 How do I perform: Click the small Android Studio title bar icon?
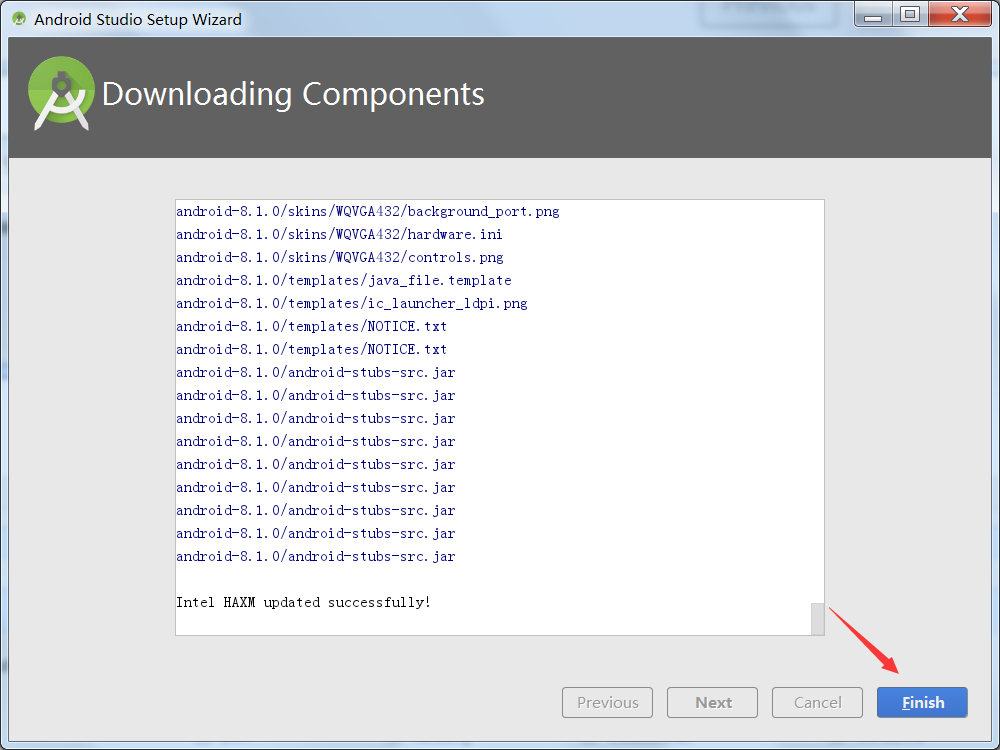point(19,19)
